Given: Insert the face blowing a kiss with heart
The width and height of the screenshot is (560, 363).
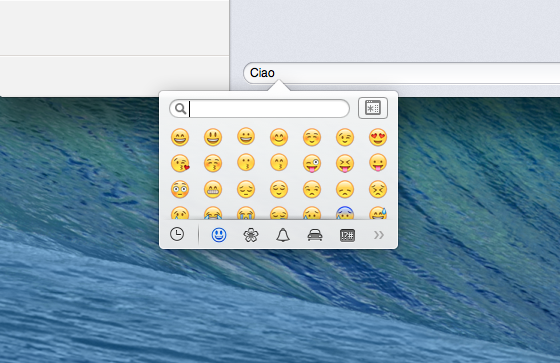Looking at the screenshot, I should (180, 163).
